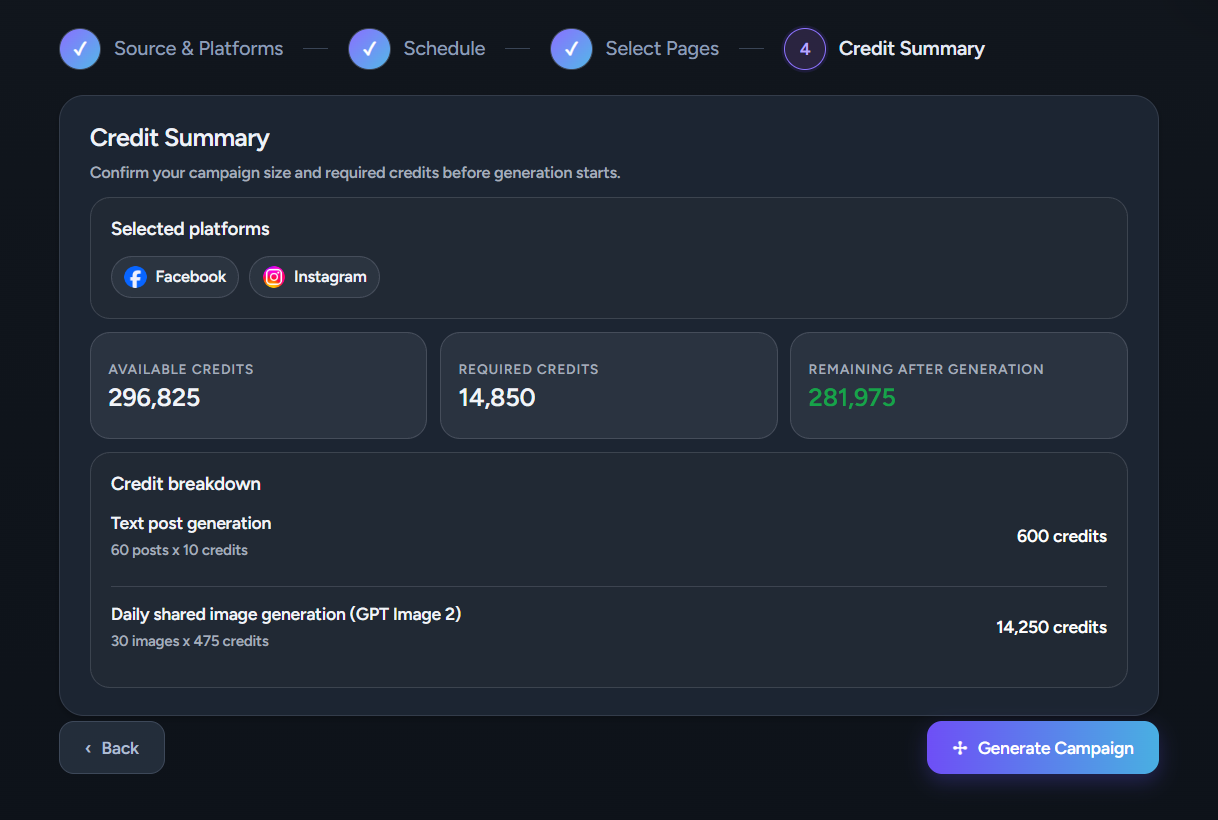1218x820 pixels.
Task: Click the Selected platforms heading
Action: point(190,229)
